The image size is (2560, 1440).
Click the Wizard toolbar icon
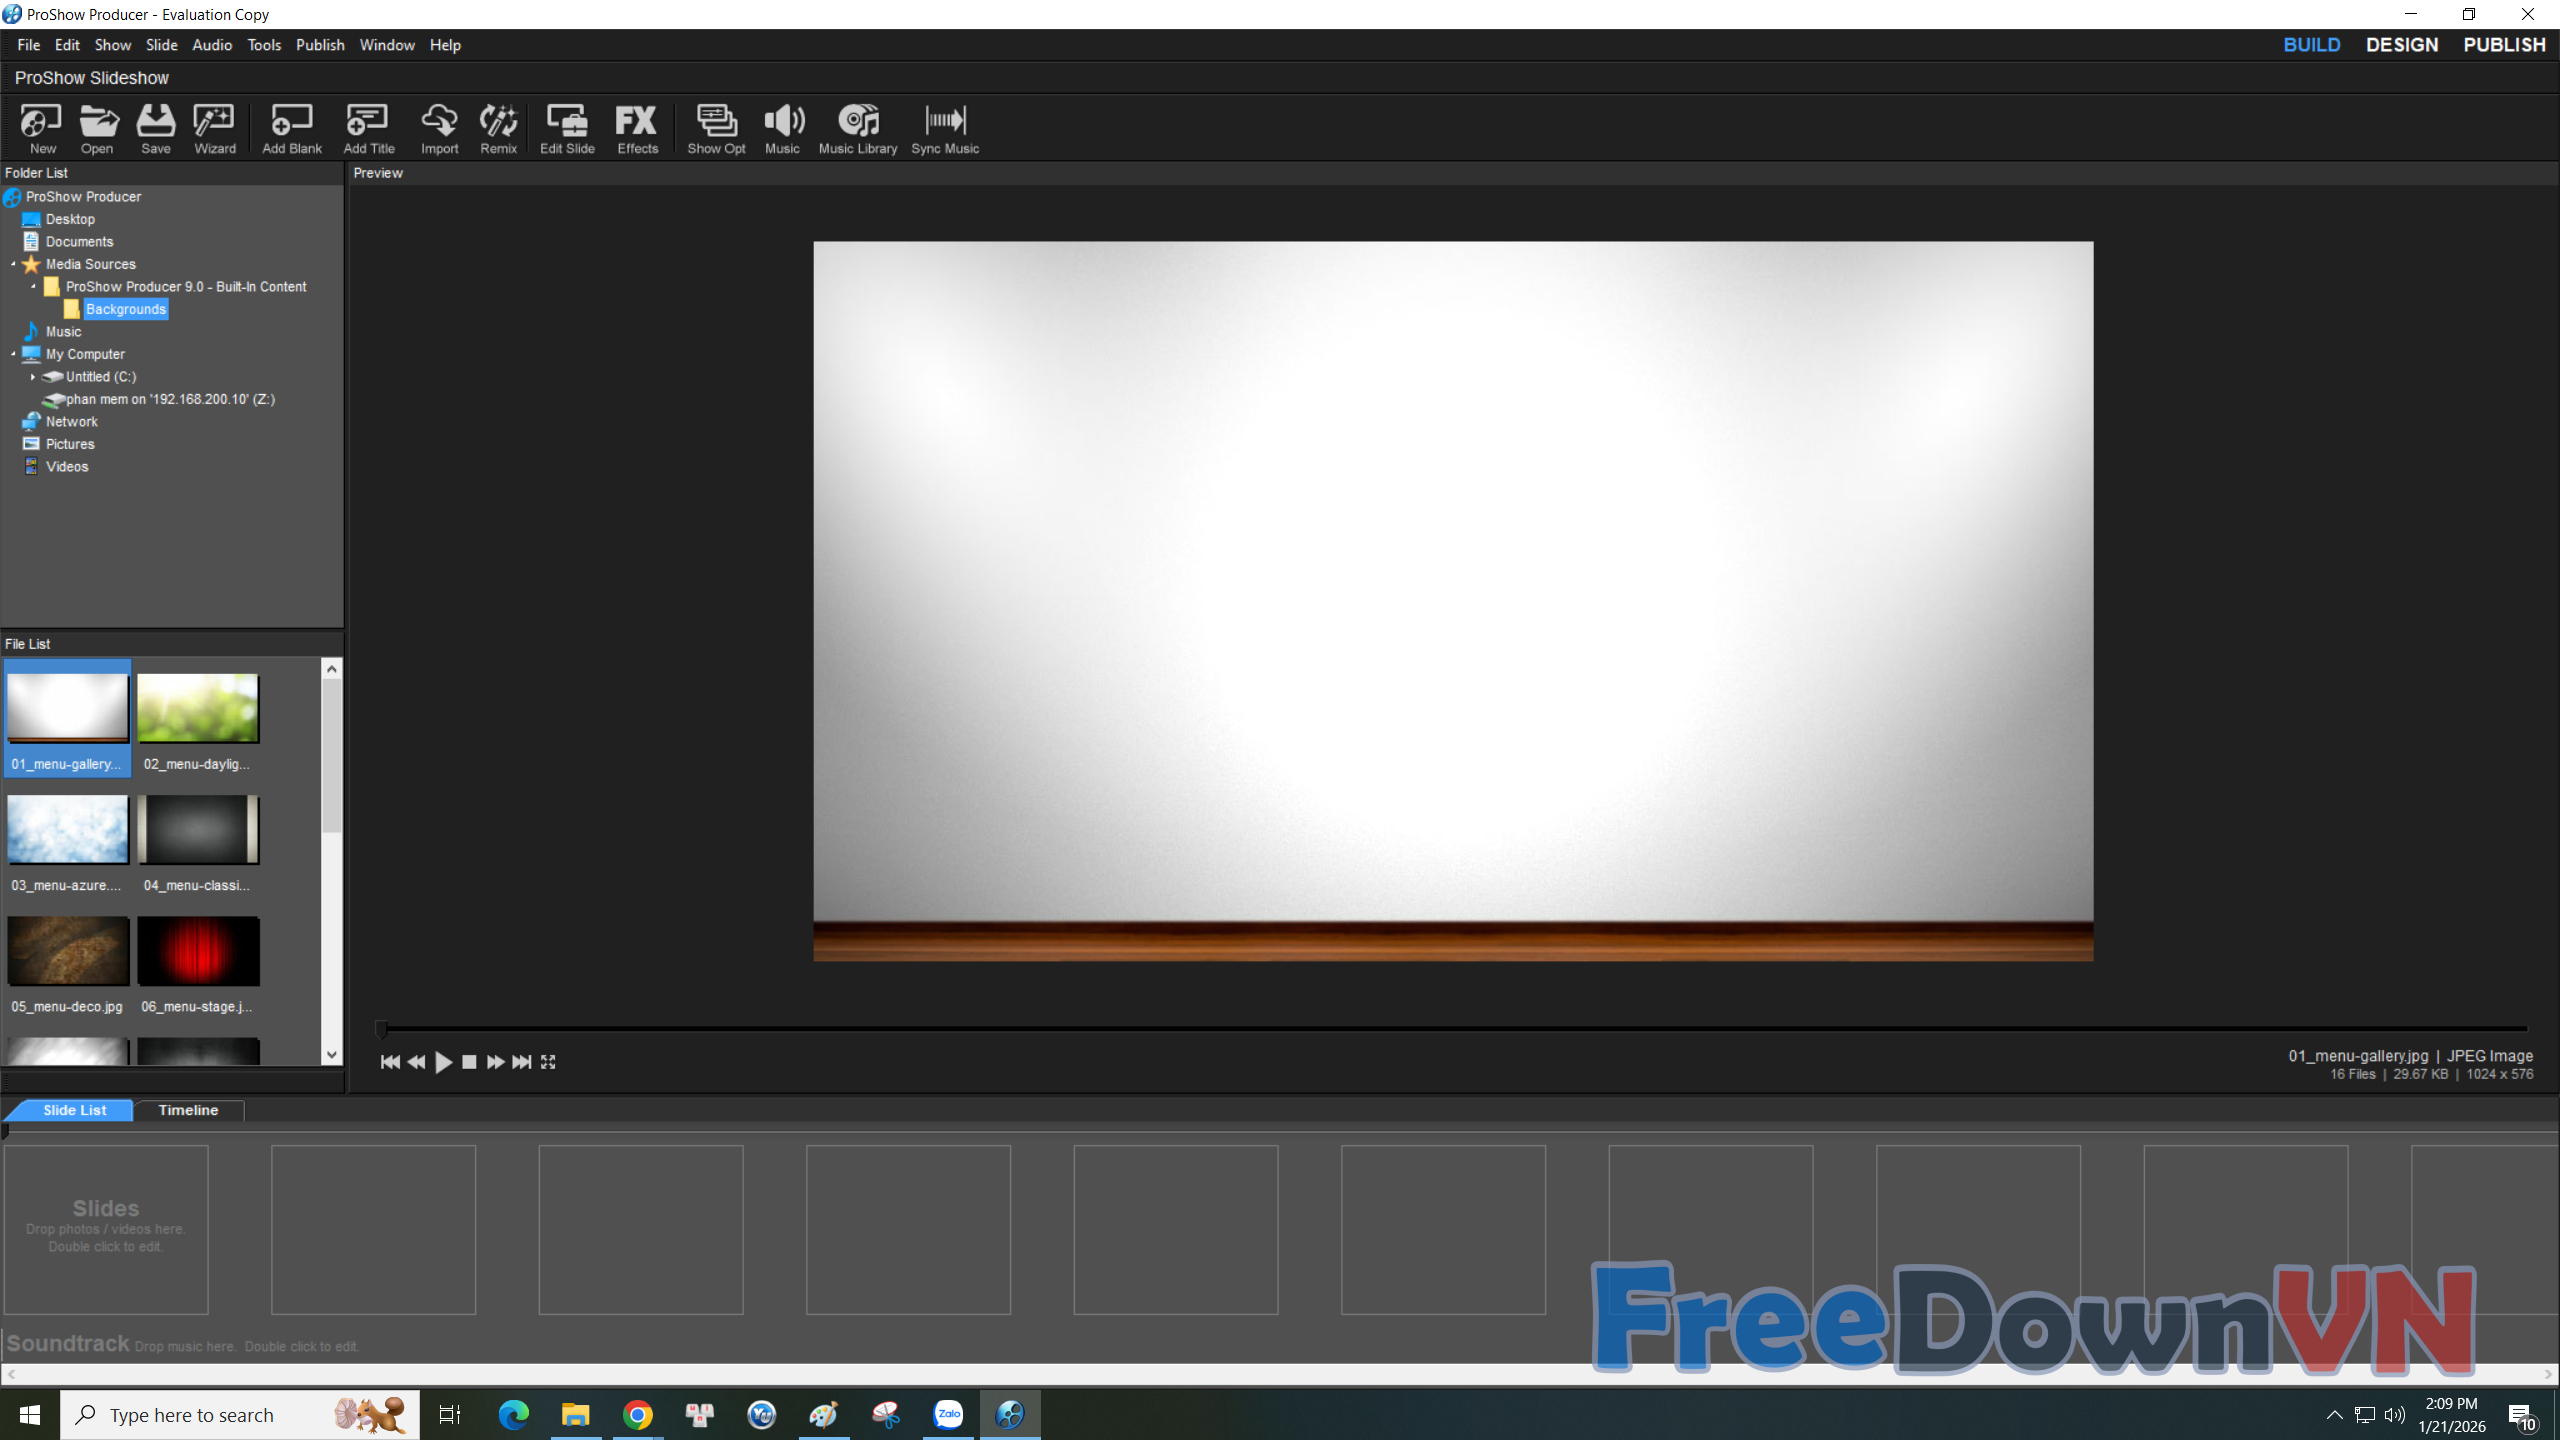point(214,128)
